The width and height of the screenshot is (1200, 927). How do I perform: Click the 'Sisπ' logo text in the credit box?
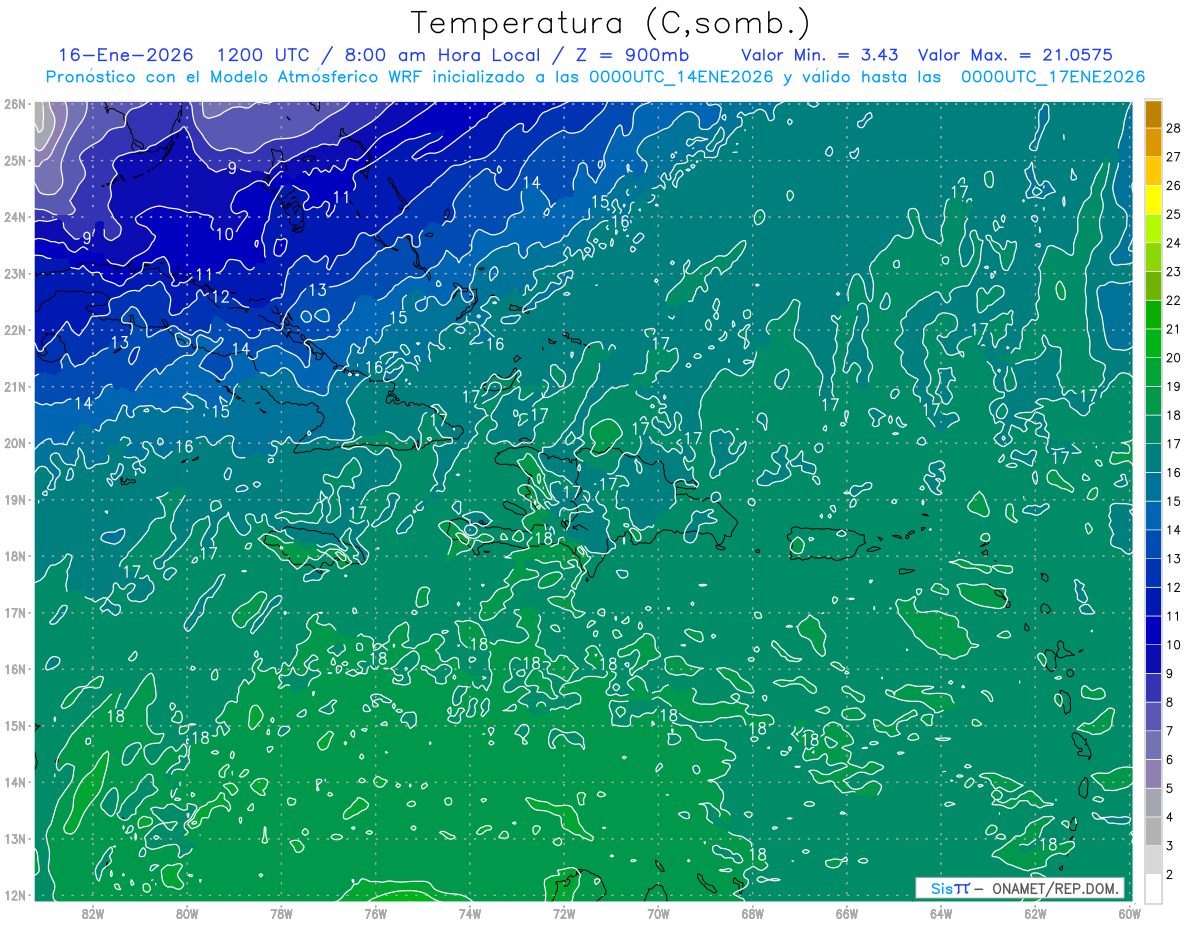[x=949, y=888]
